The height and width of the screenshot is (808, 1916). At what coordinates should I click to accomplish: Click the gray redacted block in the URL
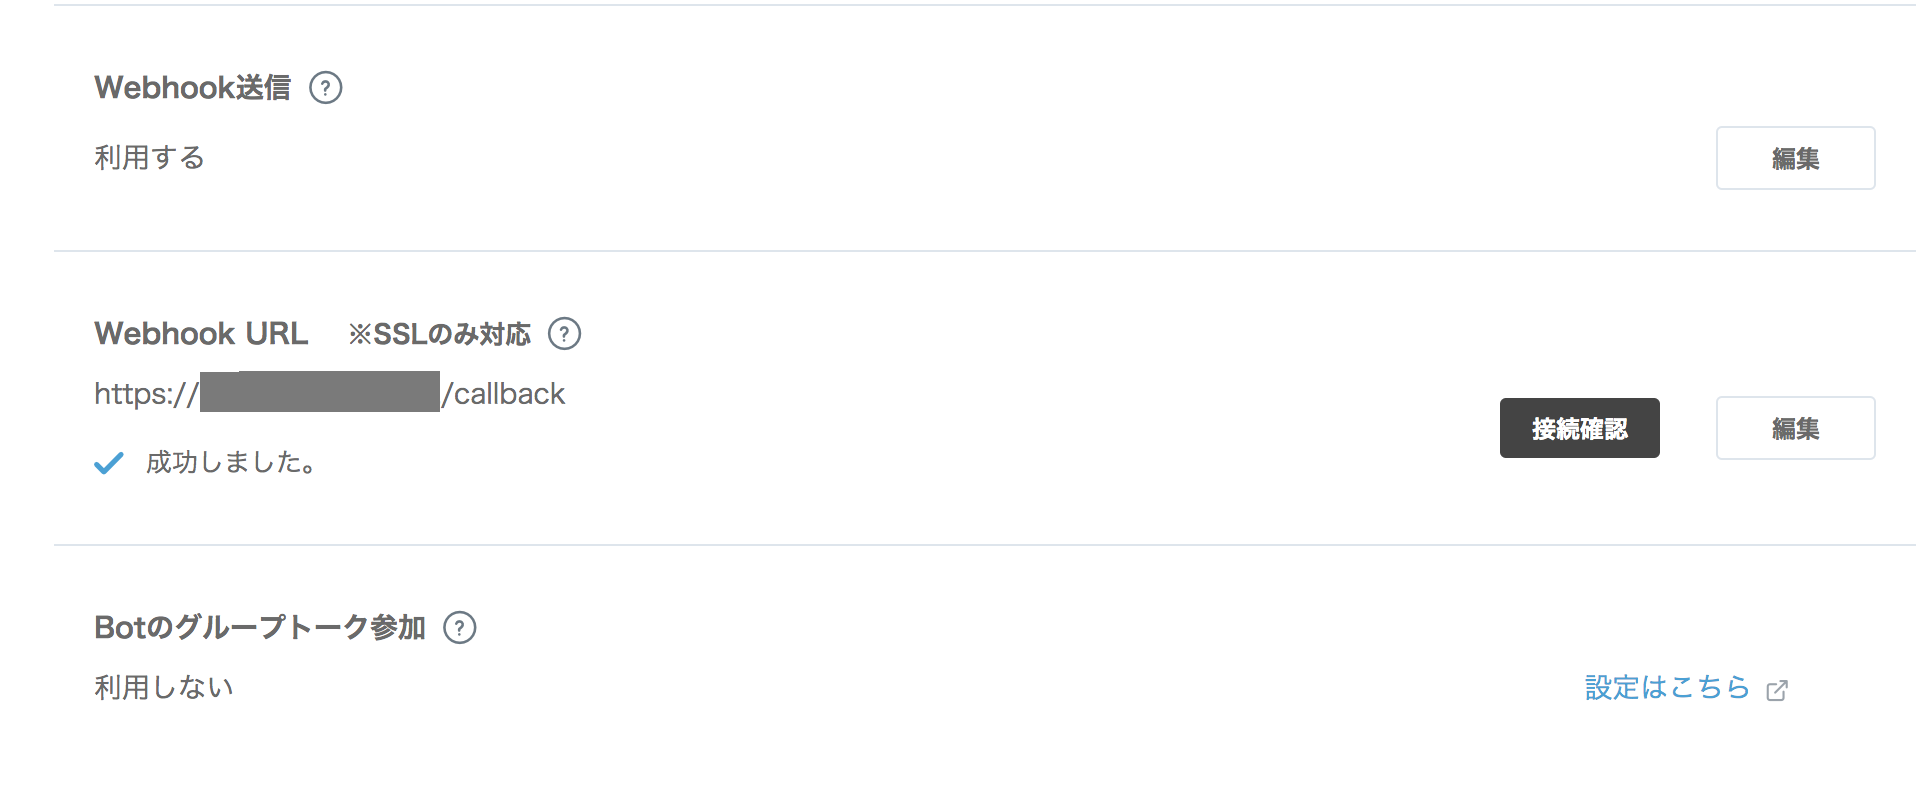pyautogui.click(x=320, y=392)
